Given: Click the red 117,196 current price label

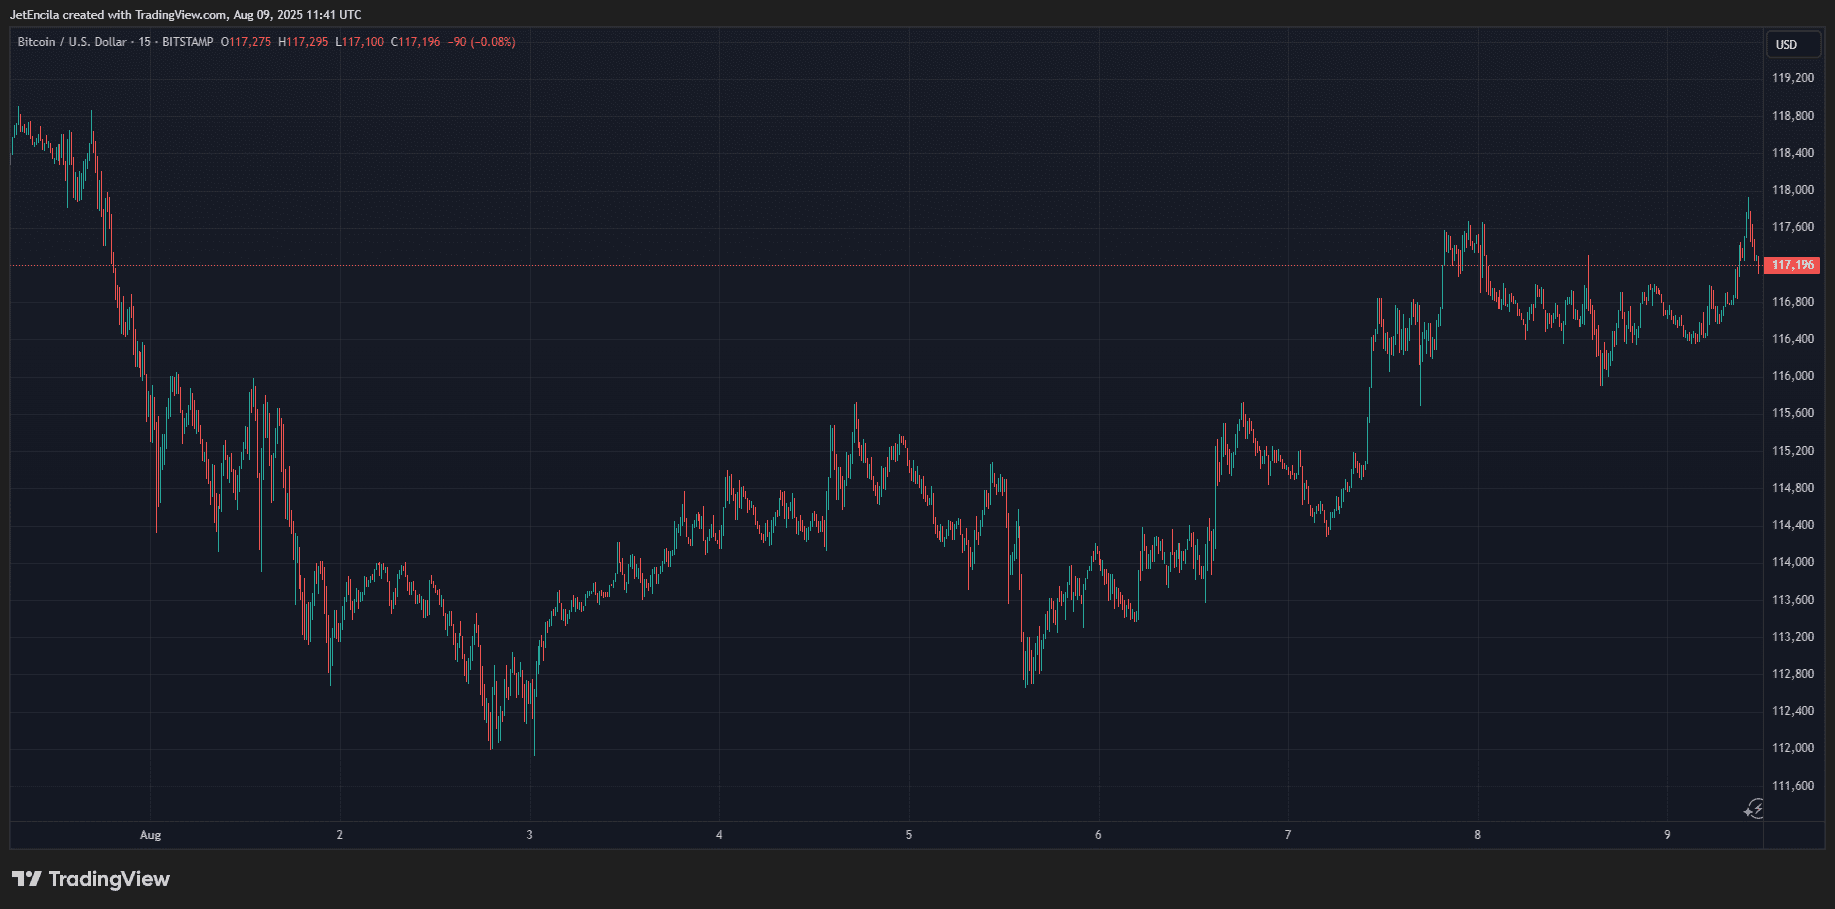Looking at the screenshot, I should pos(1792,265).
